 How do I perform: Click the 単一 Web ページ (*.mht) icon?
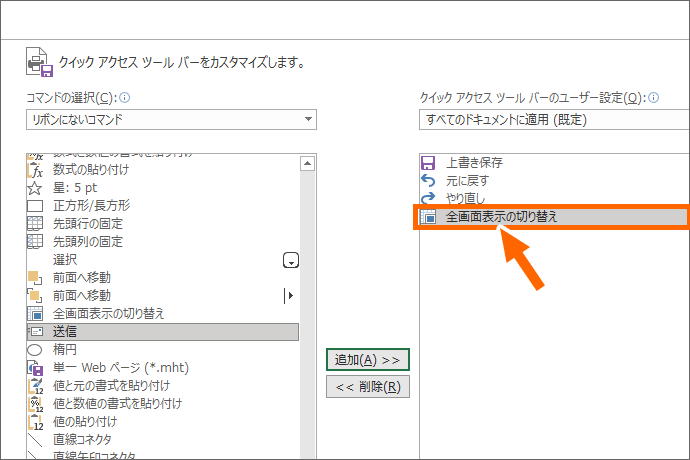coord(35,368)
